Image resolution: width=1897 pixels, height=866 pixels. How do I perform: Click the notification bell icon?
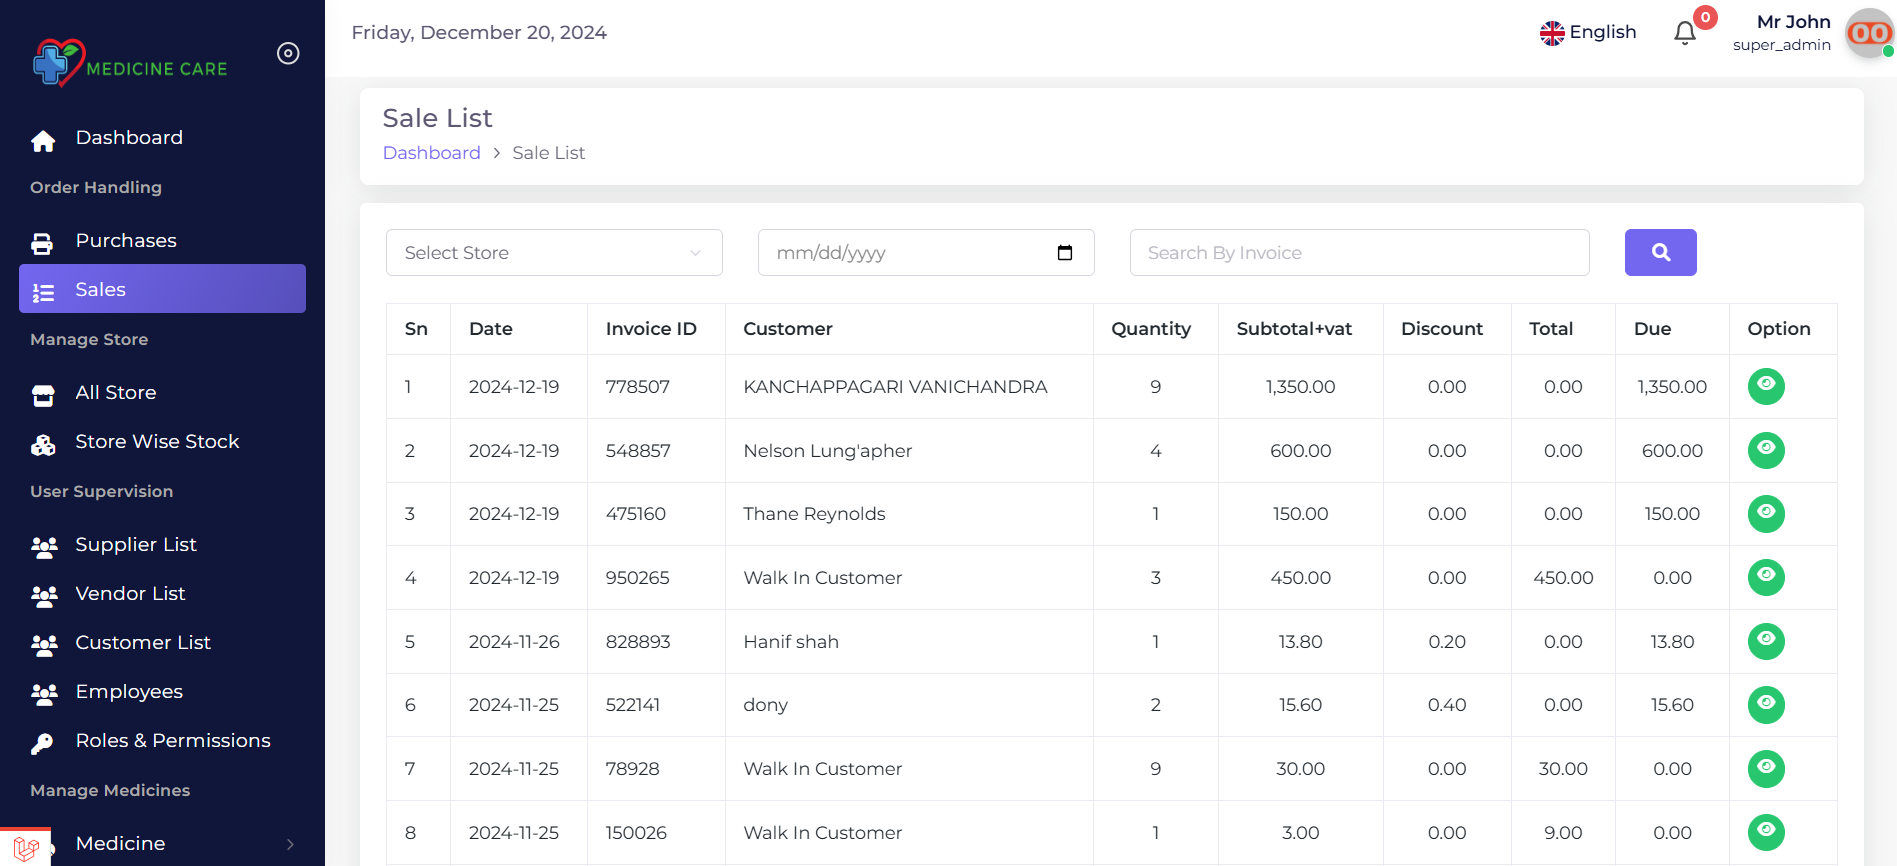tap(1685, 33)
